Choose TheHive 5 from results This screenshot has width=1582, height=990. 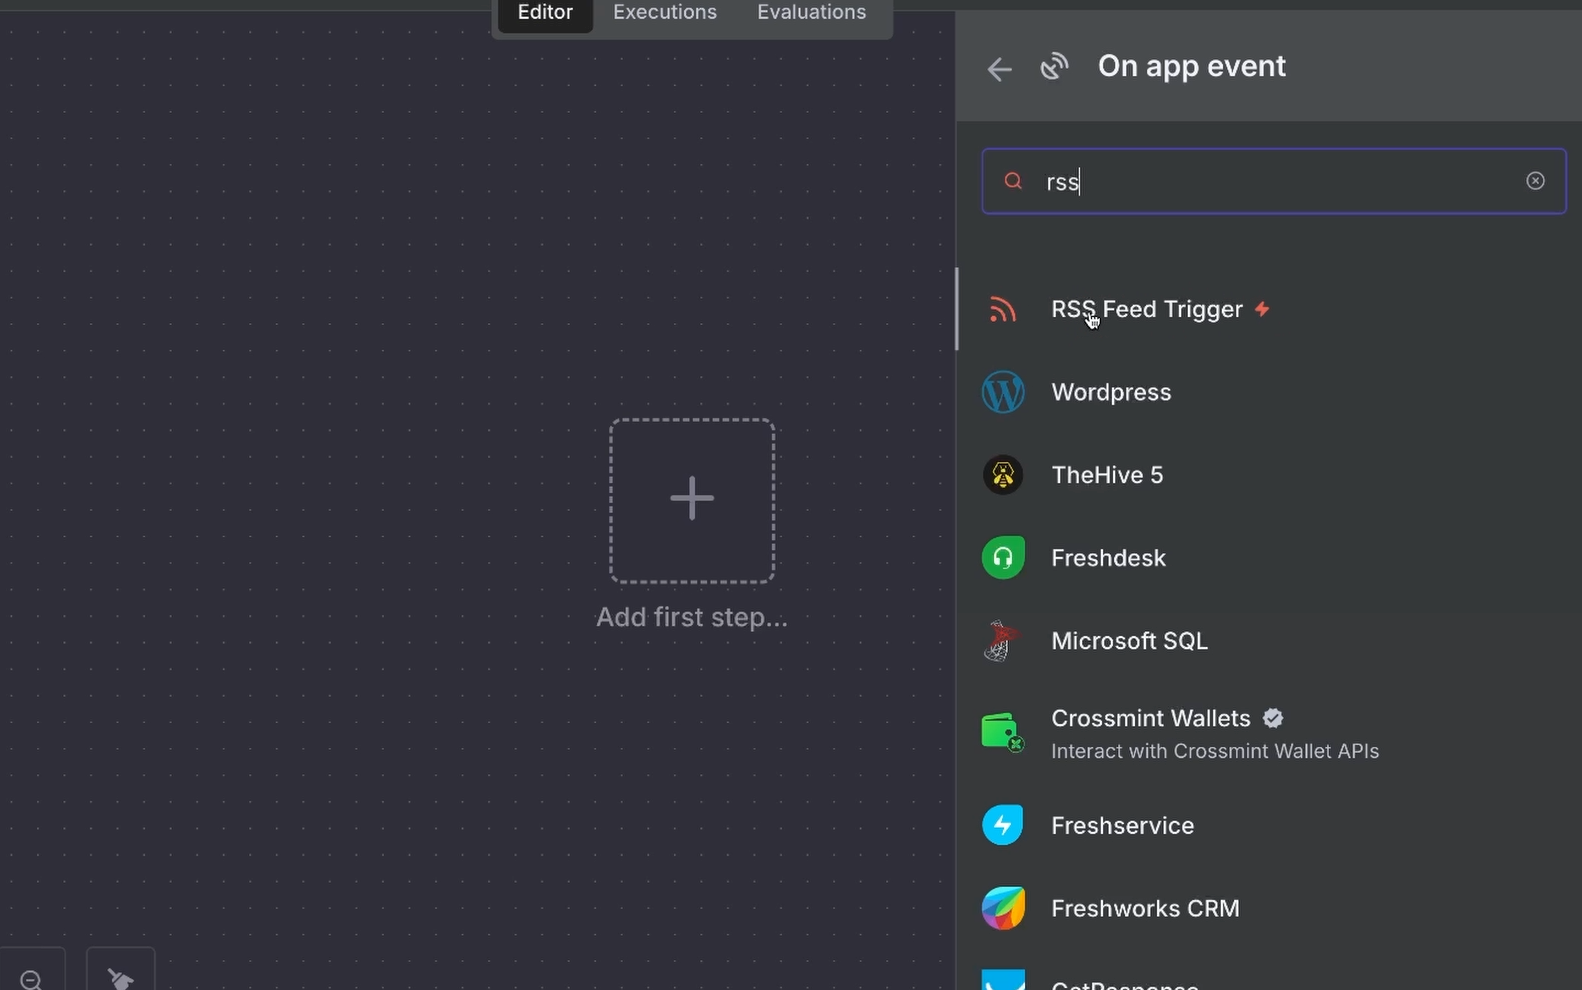click(1270, 475)
